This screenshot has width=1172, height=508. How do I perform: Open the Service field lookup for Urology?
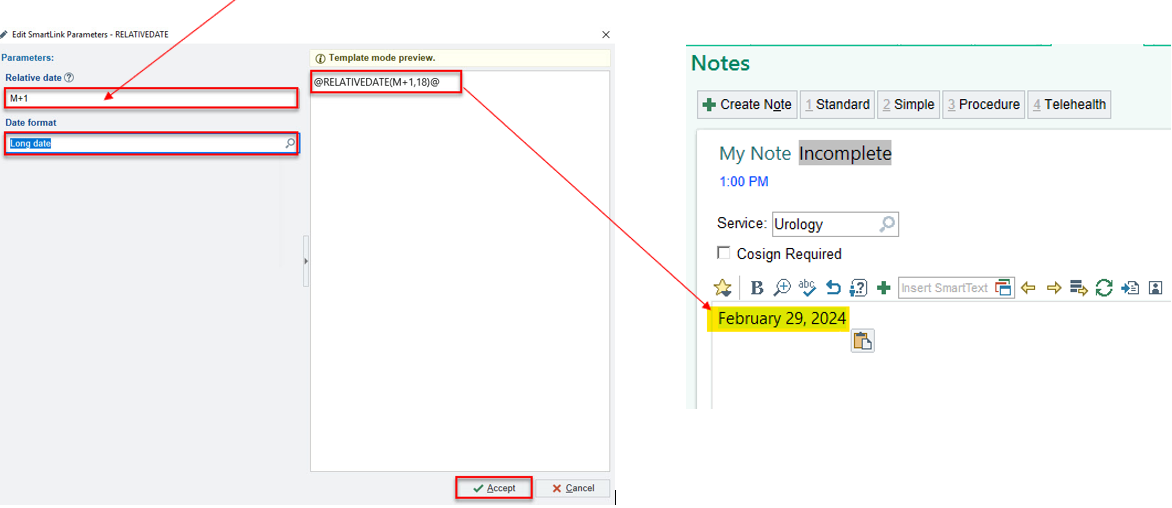point(887,224)
